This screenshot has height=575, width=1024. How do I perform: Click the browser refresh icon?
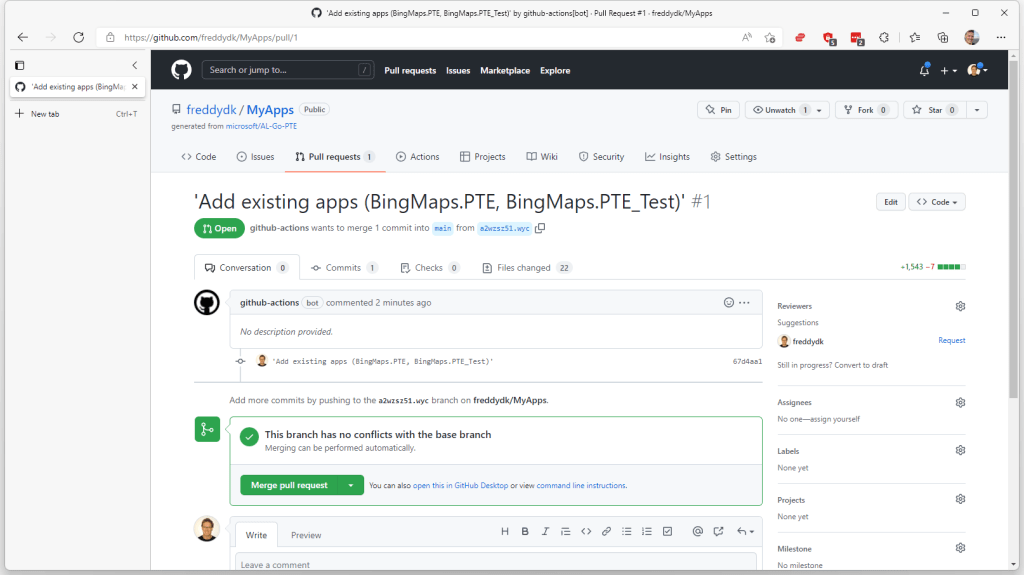point(78,37)
